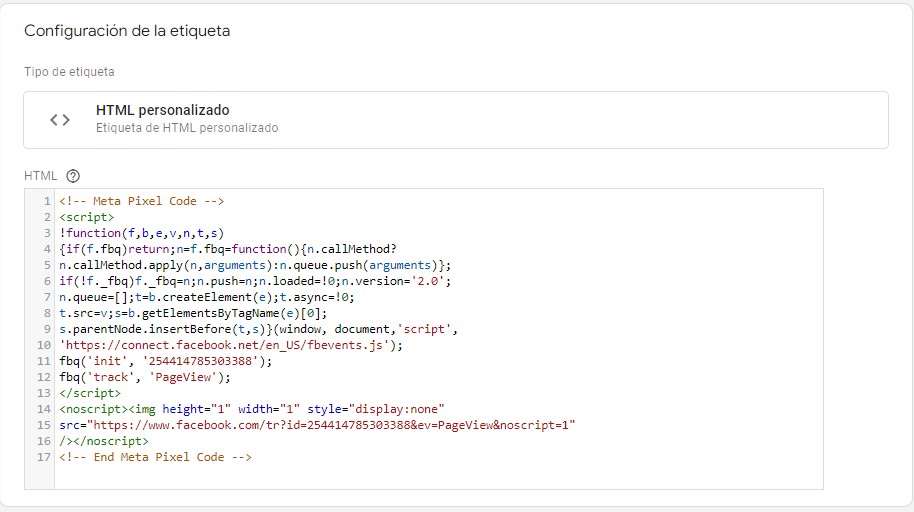Click the code brackets tag type icon
This screenshot has width=914, height=512.
click(x=59, y=120)
